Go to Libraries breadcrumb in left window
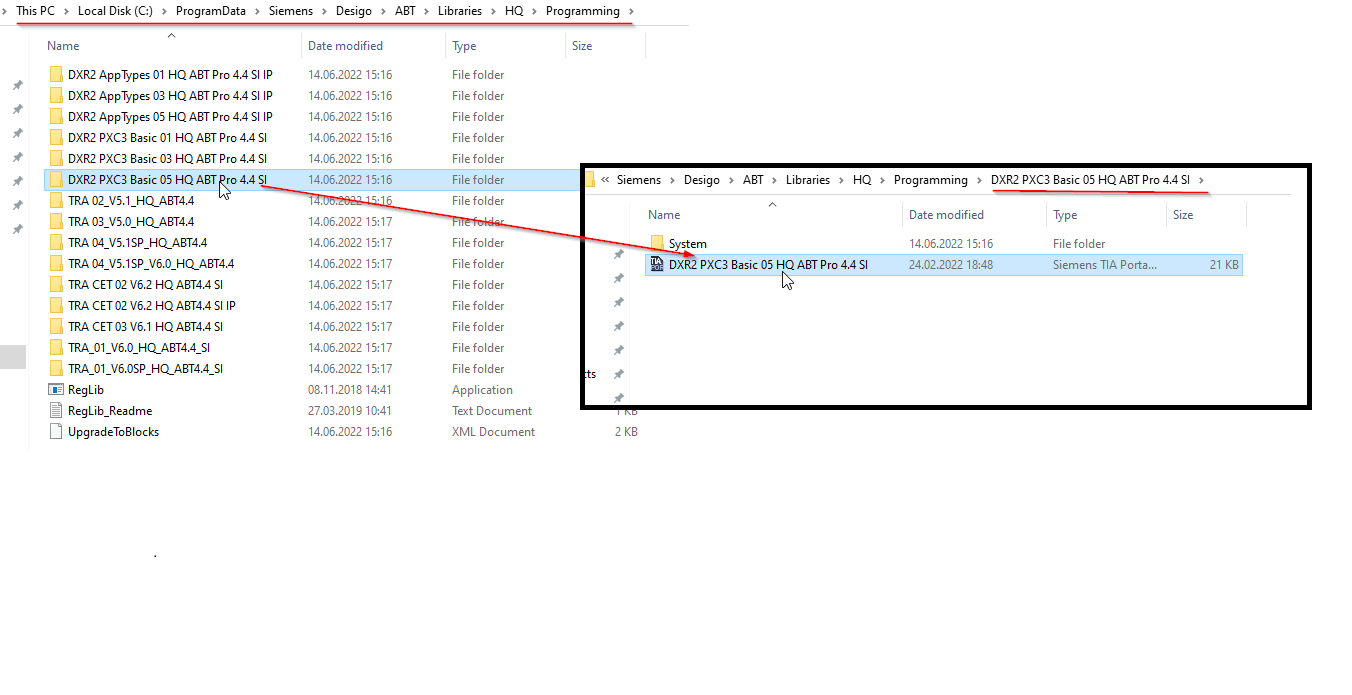 (x=460, y=11)
